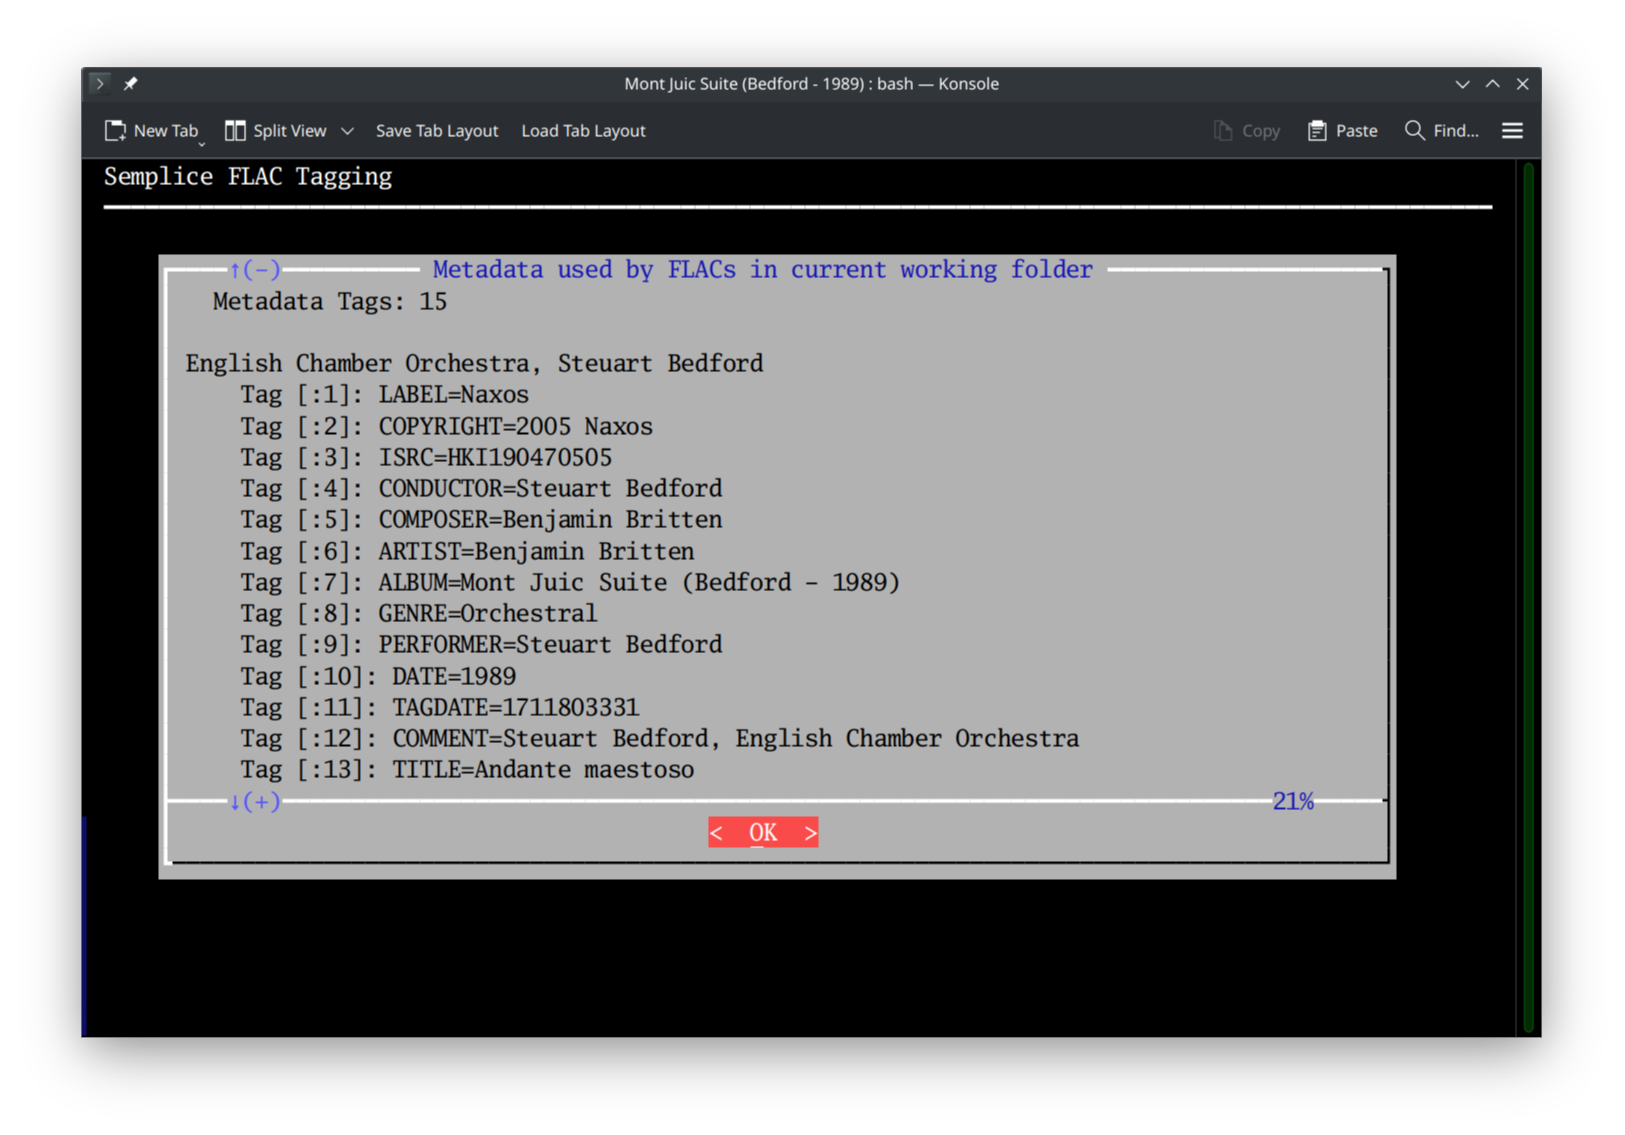The height and width of the screenshot is (1135, 1625).
Task: Click the Copy icon
Action: point(1221,130)
